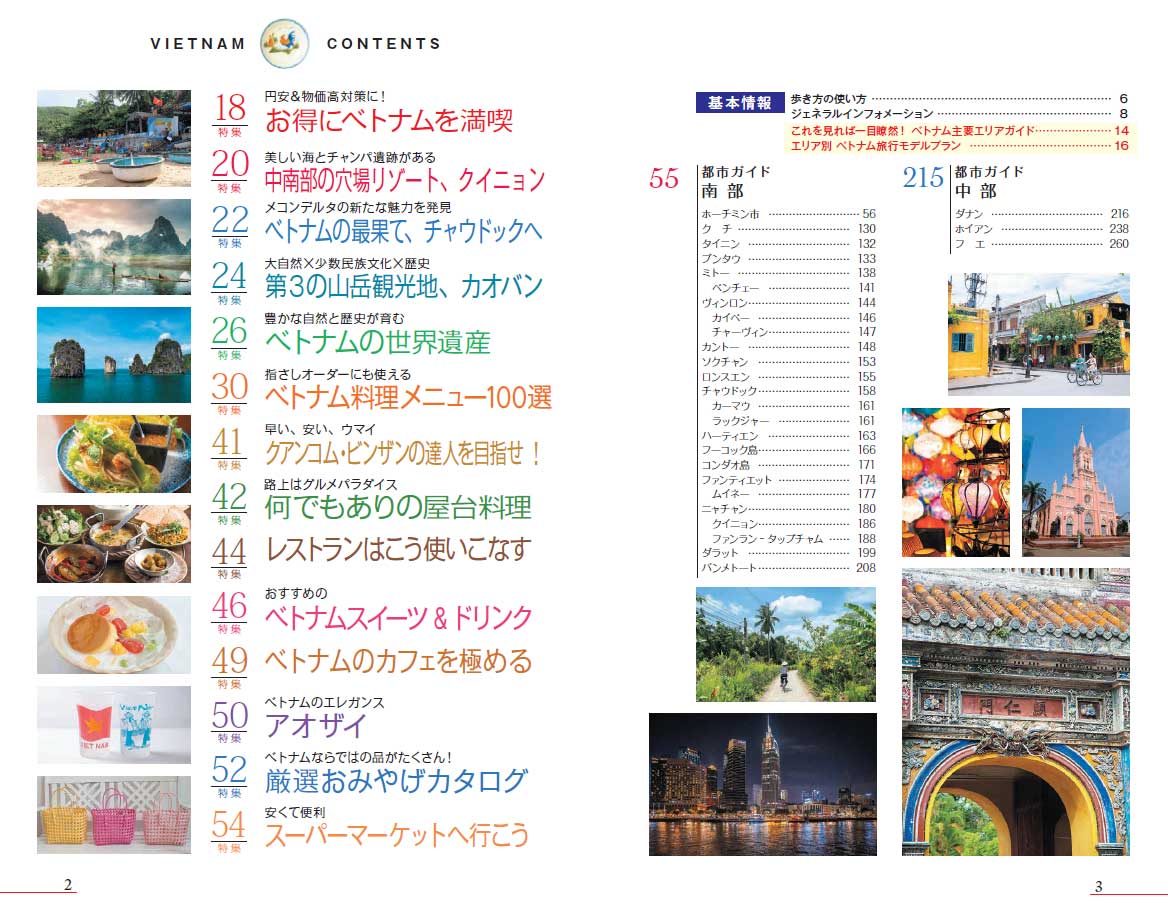Open the フエ entry under 中部
Screen dimensions: 1168x908
coord(965,243)
